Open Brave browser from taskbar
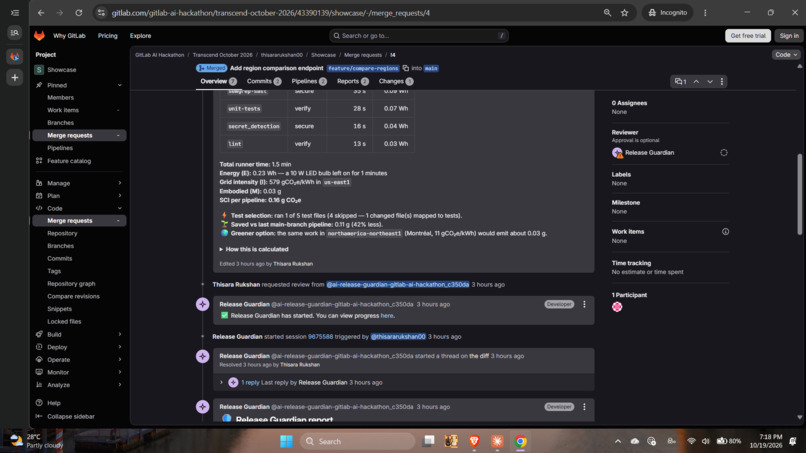 tap(474, 441)
